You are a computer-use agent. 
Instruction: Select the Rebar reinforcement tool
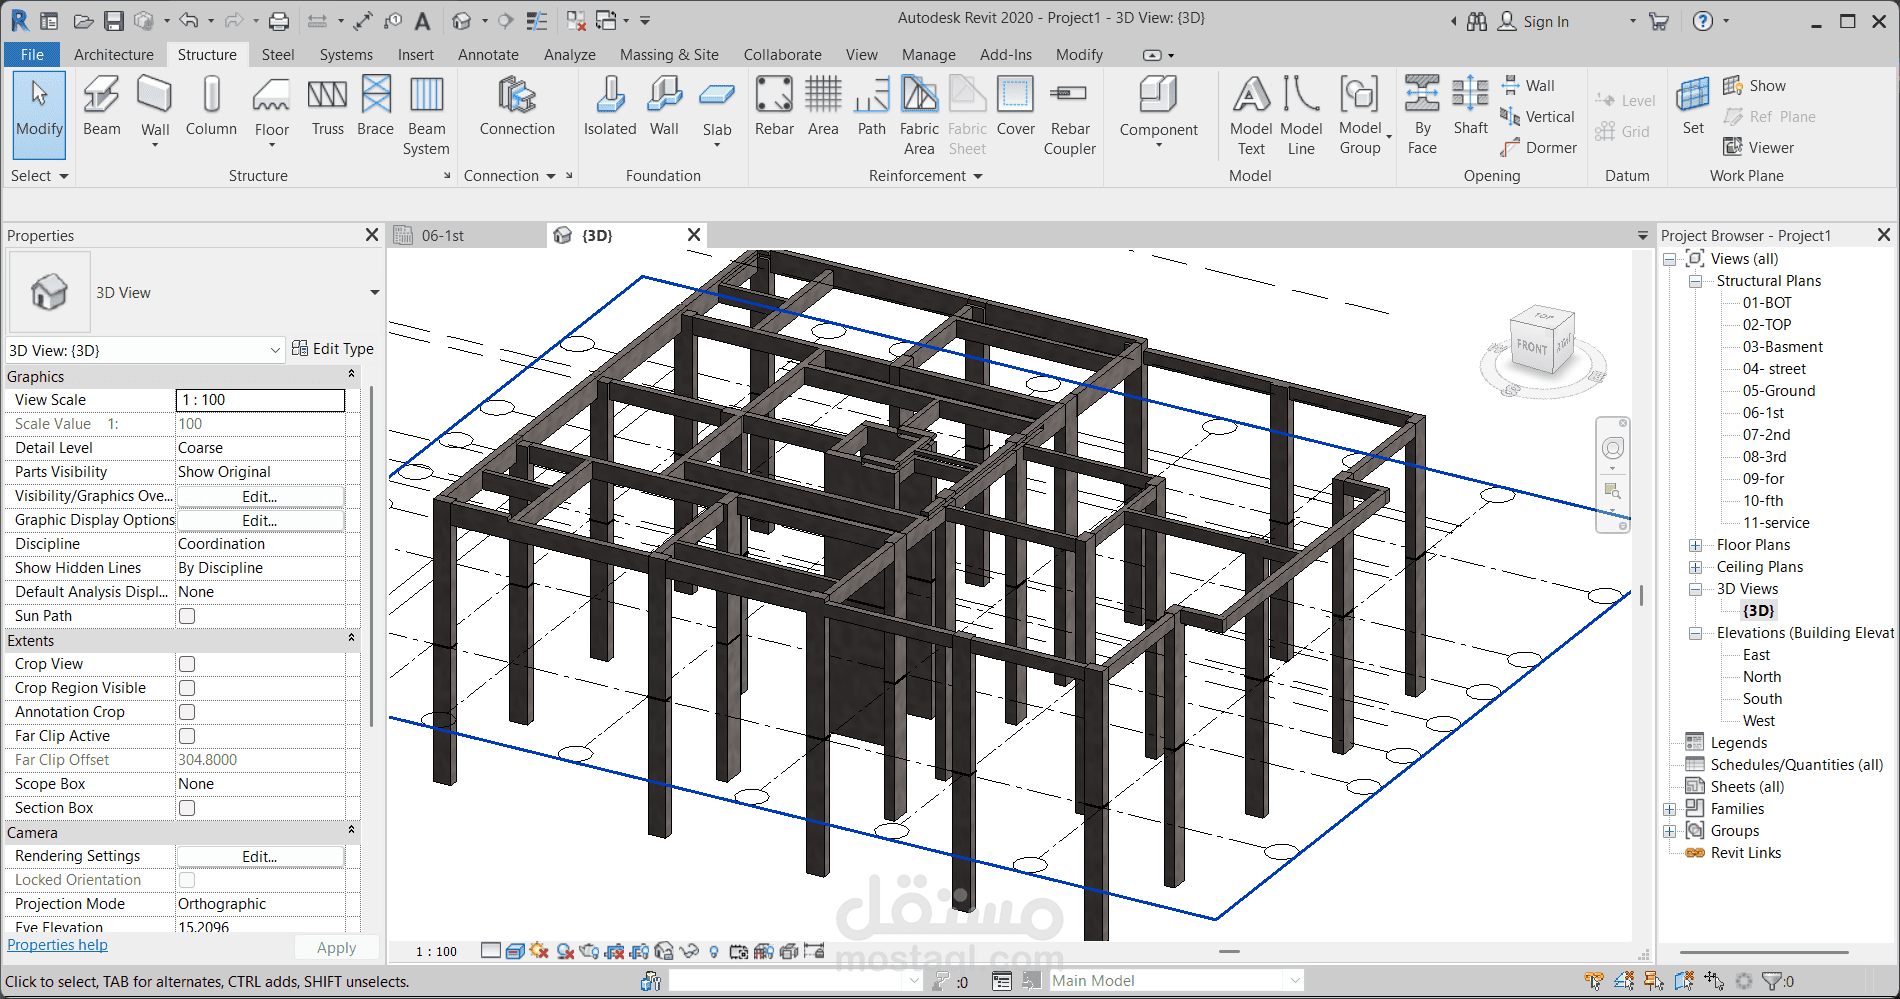(774, 107)
